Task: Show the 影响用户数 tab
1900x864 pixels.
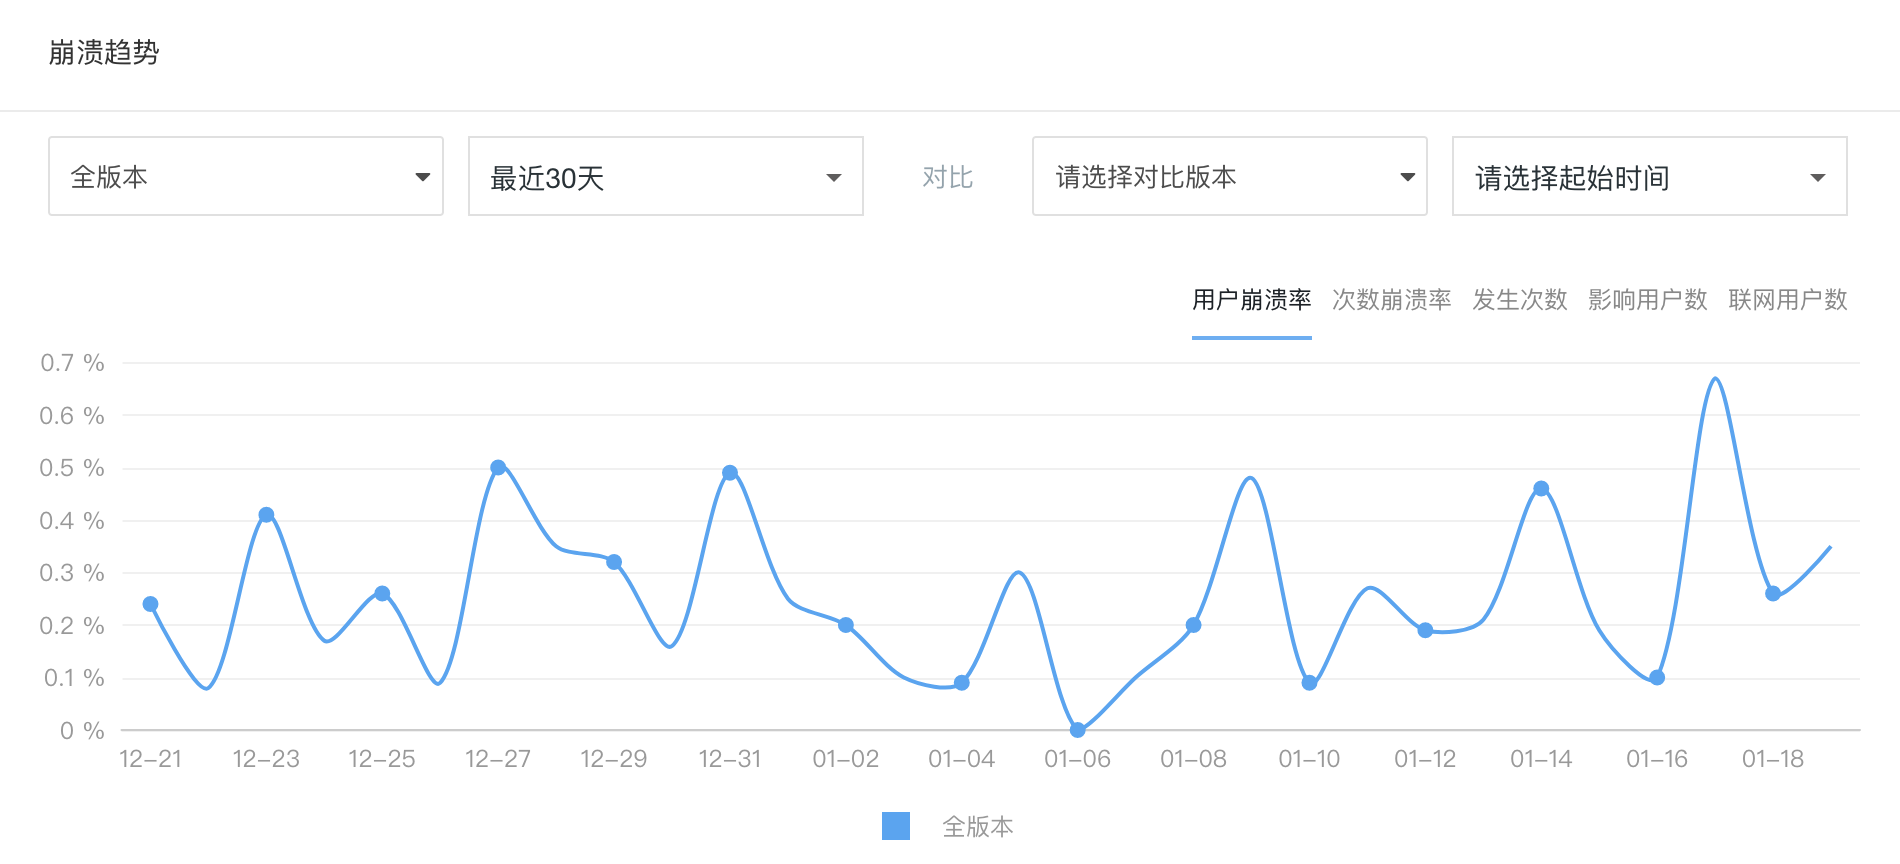Action: (x=1647, y=300)
